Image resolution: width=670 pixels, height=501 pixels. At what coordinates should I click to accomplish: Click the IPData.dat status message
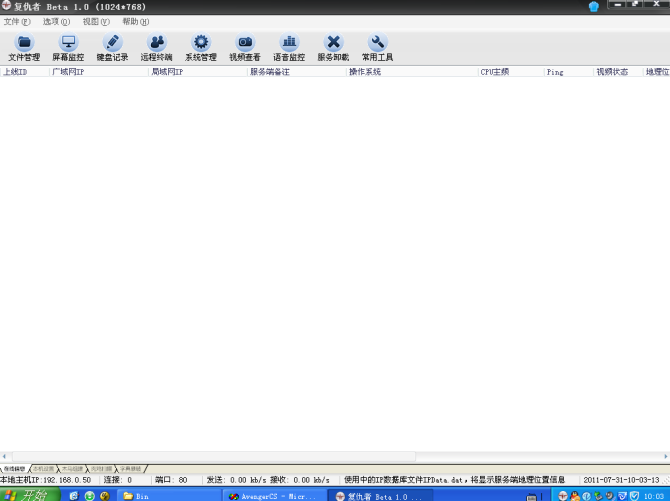[x=454, y=480]
